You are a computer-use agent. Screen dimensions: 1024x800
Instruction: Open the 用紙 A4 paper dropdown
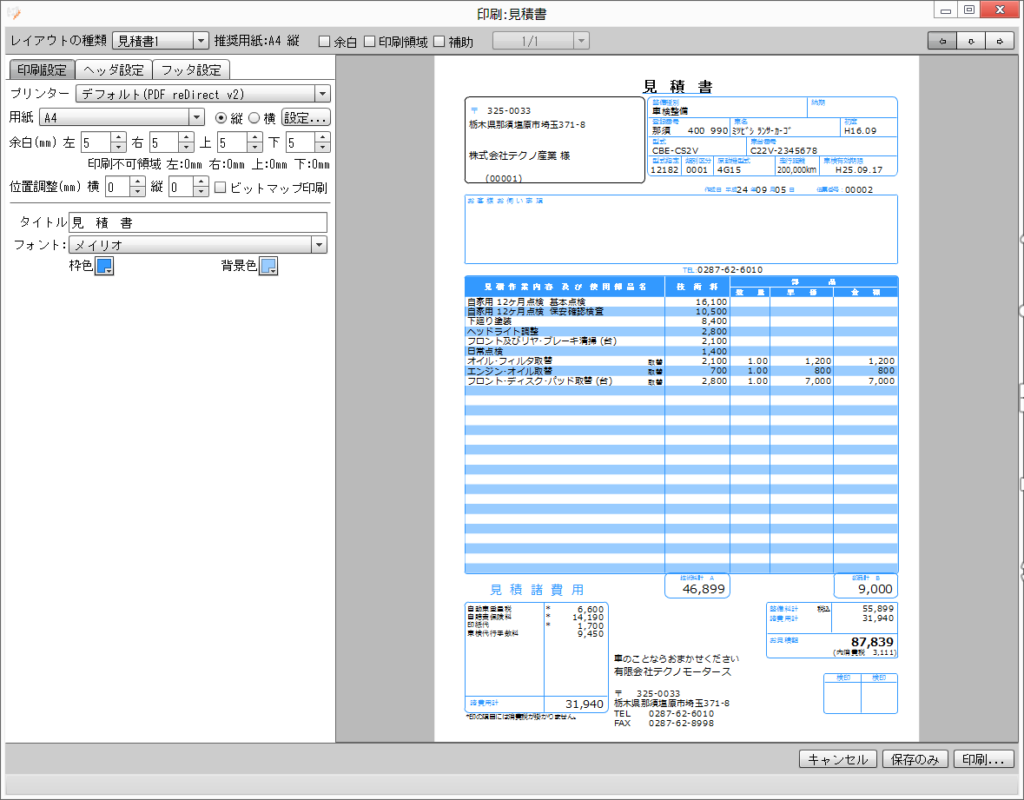[x=122, y=118]
